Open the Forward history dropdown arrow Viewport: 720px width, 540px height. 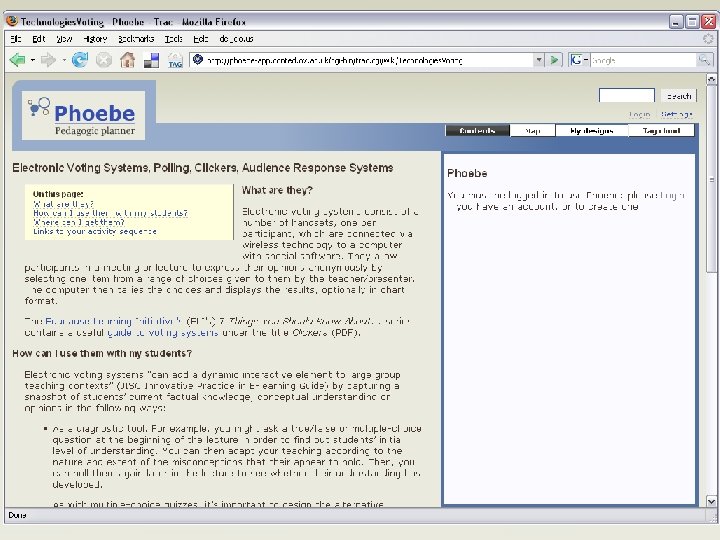pyautogui.click(x=64, y=60)
